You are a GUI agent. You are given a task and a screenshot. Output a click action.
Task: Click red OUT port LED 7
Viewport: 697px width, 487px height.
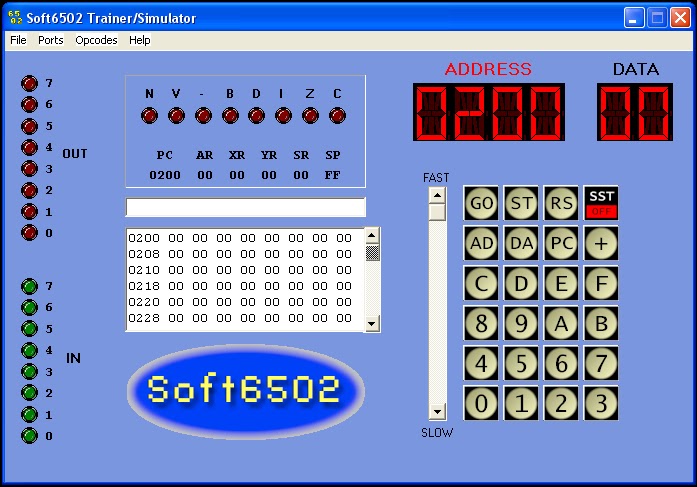tap(29, 84)
